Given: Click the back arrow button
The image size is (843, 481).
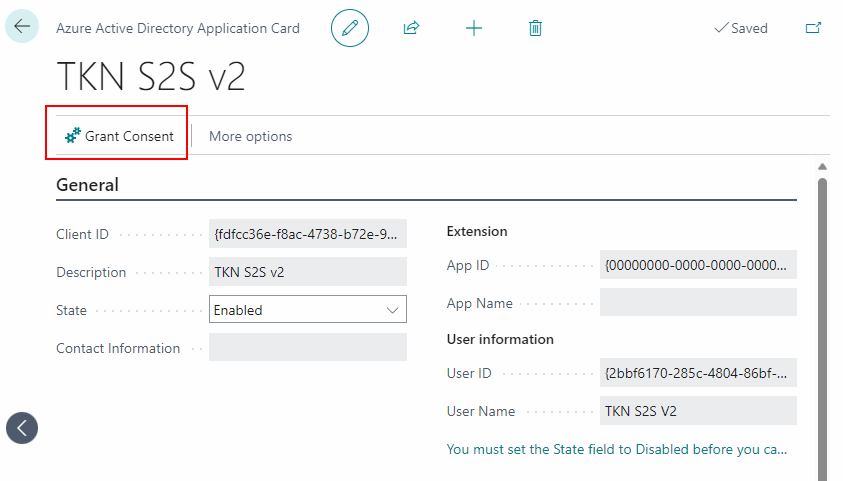Looking at the screenshot, I should point(22,28).
